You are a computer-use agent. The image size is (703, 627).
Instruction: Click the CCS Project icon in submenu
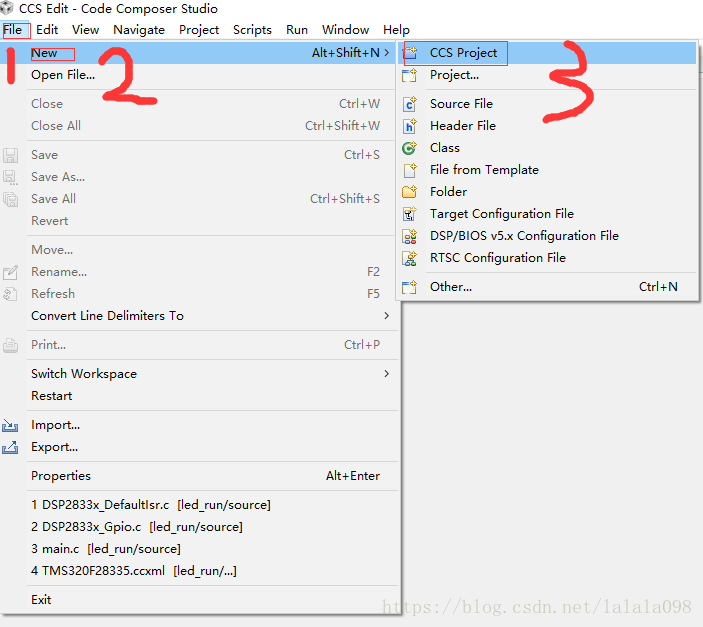(410, 53)
